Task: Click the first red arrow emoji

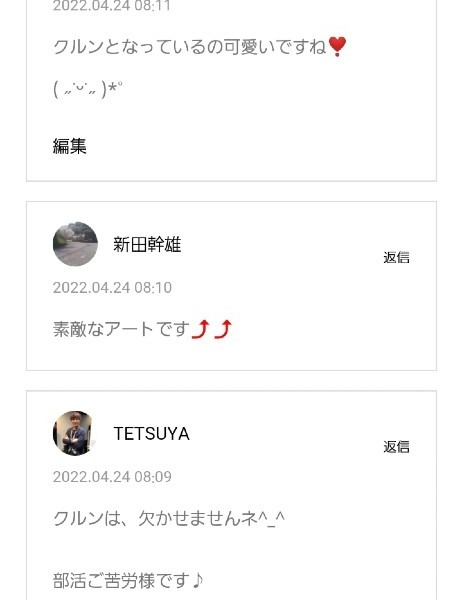Action: pos(201,329)
